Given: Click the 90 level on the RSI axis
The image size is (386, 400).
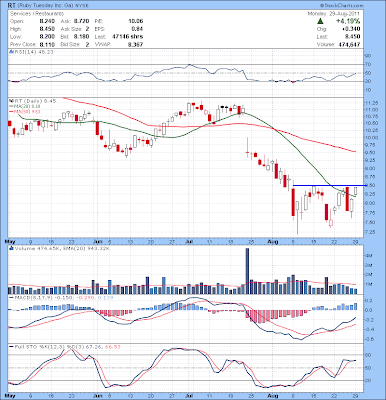Looking at the screenshot, I should [x=368, y=56].
